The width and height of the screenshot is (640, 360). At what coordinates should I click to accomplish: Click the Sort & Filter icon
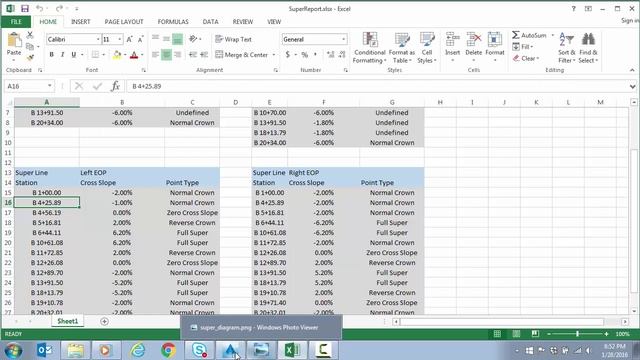coord(567,40)
